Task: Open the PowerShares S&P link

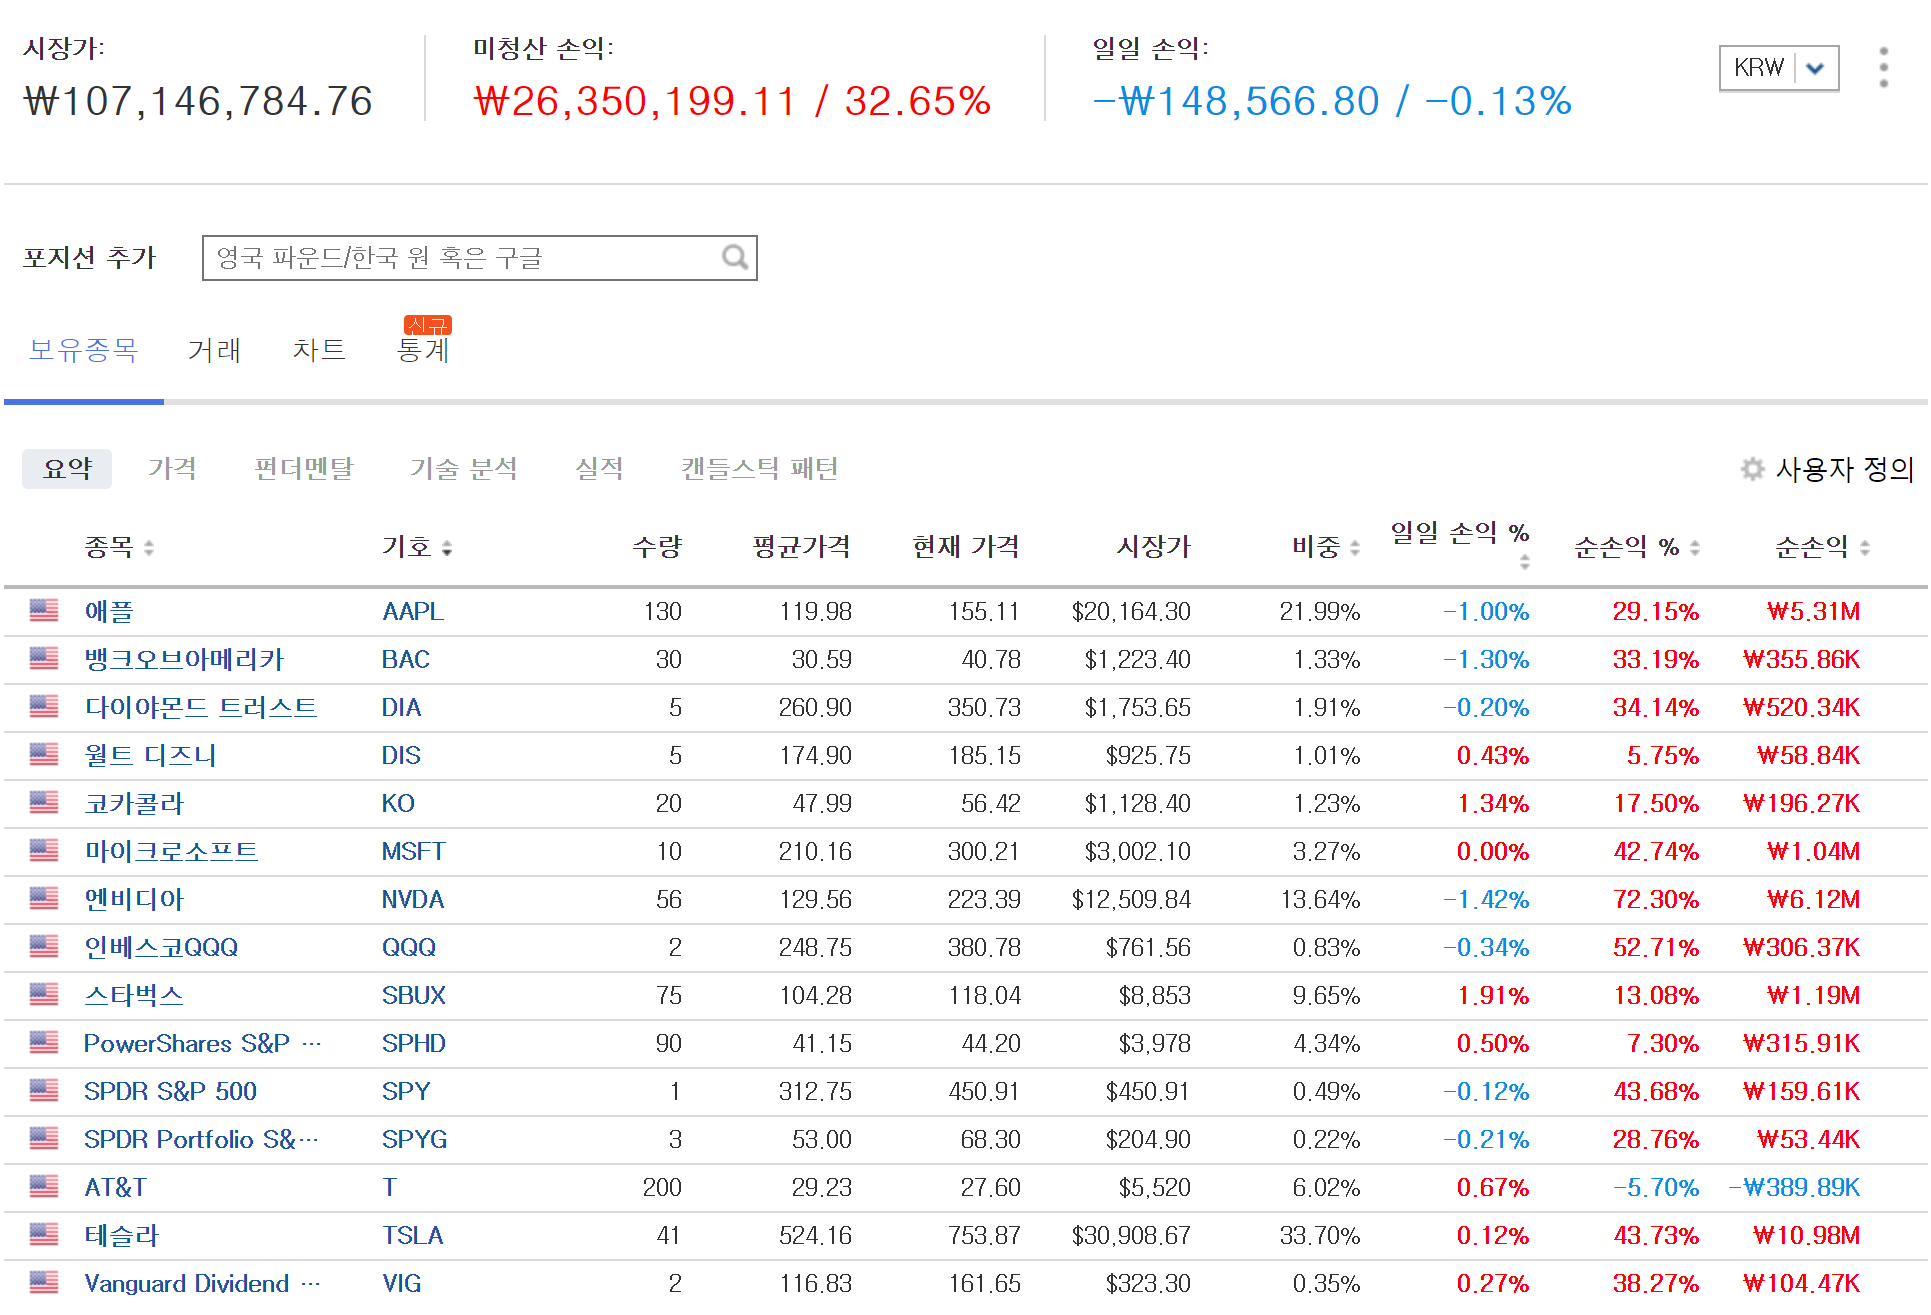Action: tap(203, 1043)
